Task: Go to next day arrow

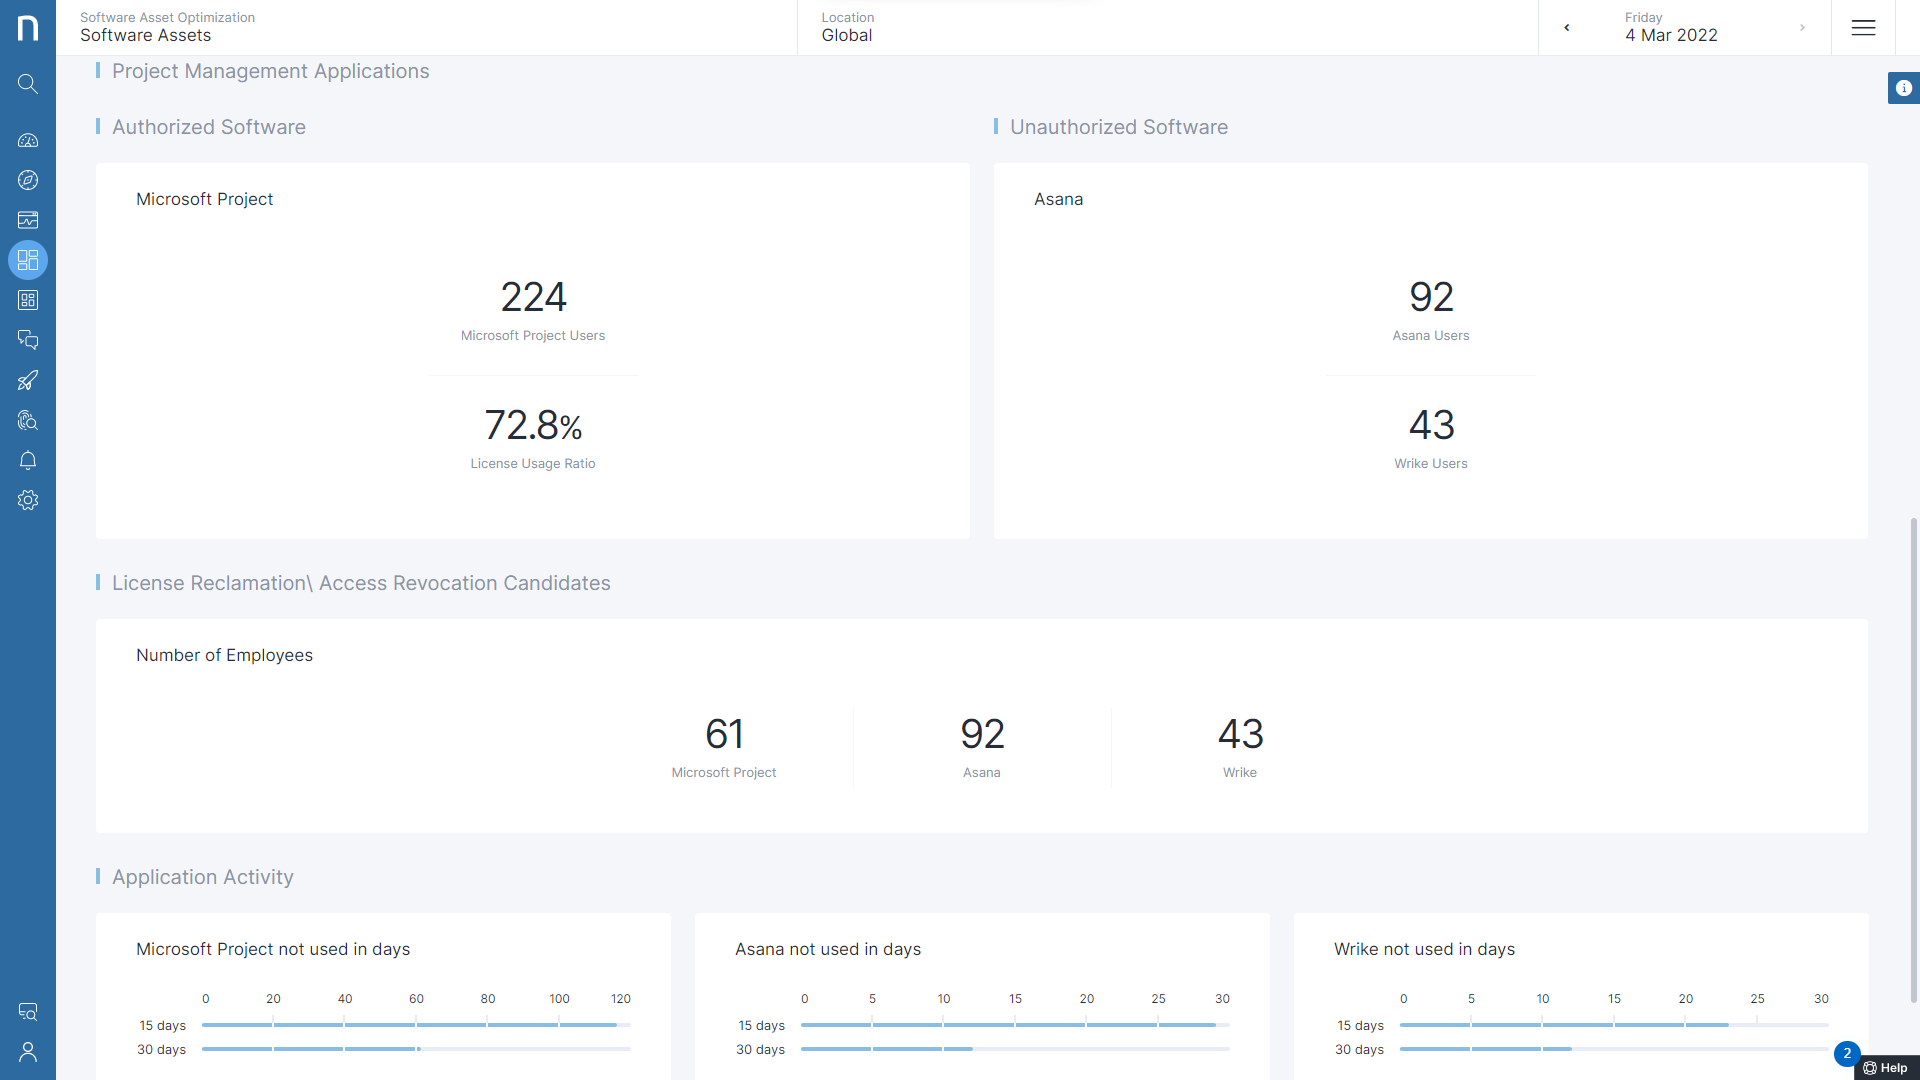Action: click(x=1802, y=28)
